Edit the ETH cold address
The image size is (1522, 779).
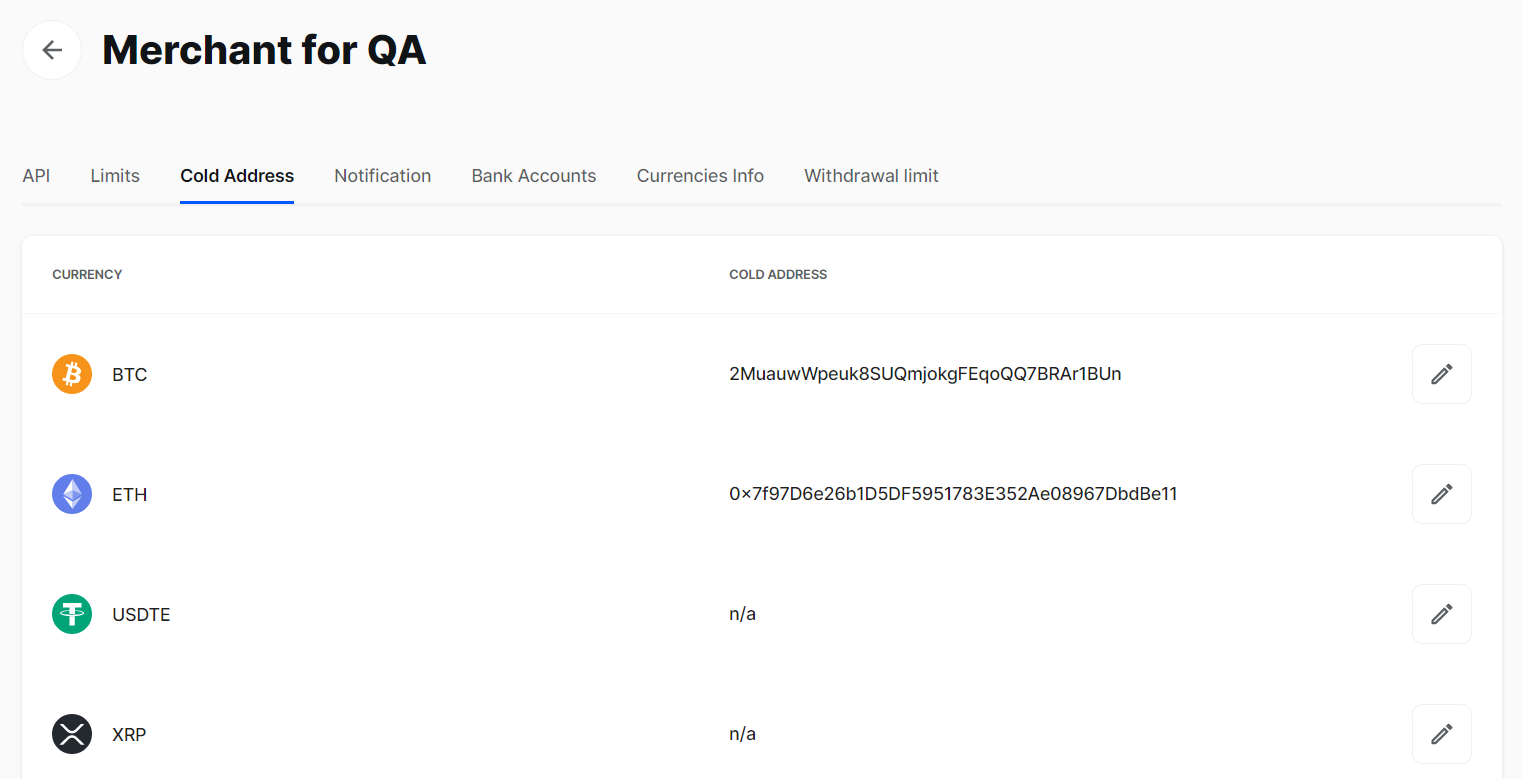(1441, 494)
